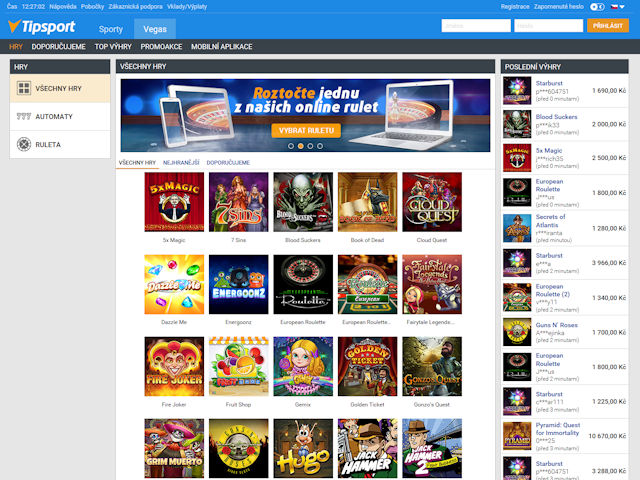
Task: Open Automaty slot icon in sidebar
Action: 24,116
